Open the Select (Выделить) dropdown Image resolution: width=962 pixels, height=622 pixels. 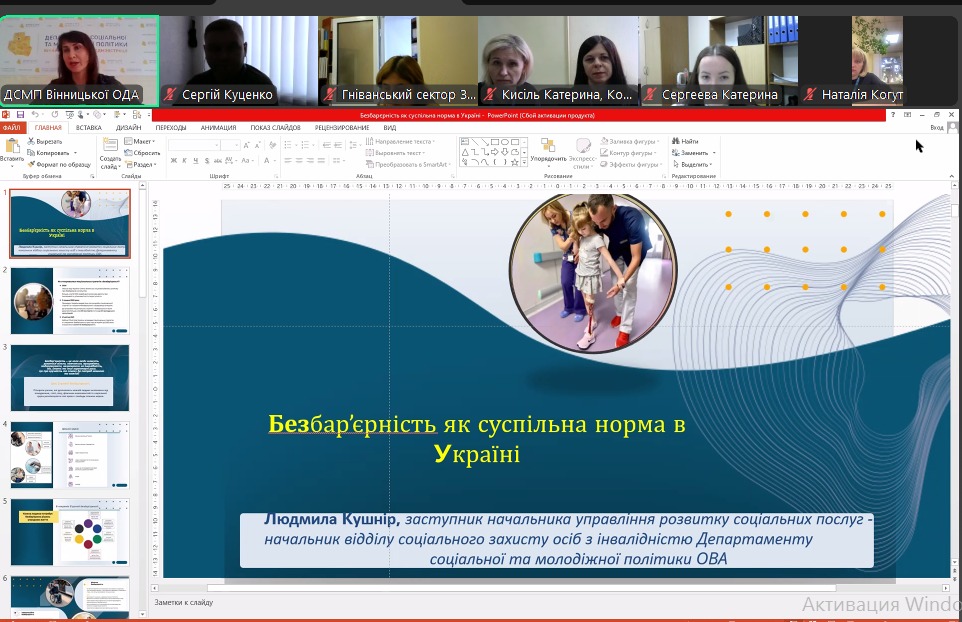pyautogui.click(x=694, y=164)
